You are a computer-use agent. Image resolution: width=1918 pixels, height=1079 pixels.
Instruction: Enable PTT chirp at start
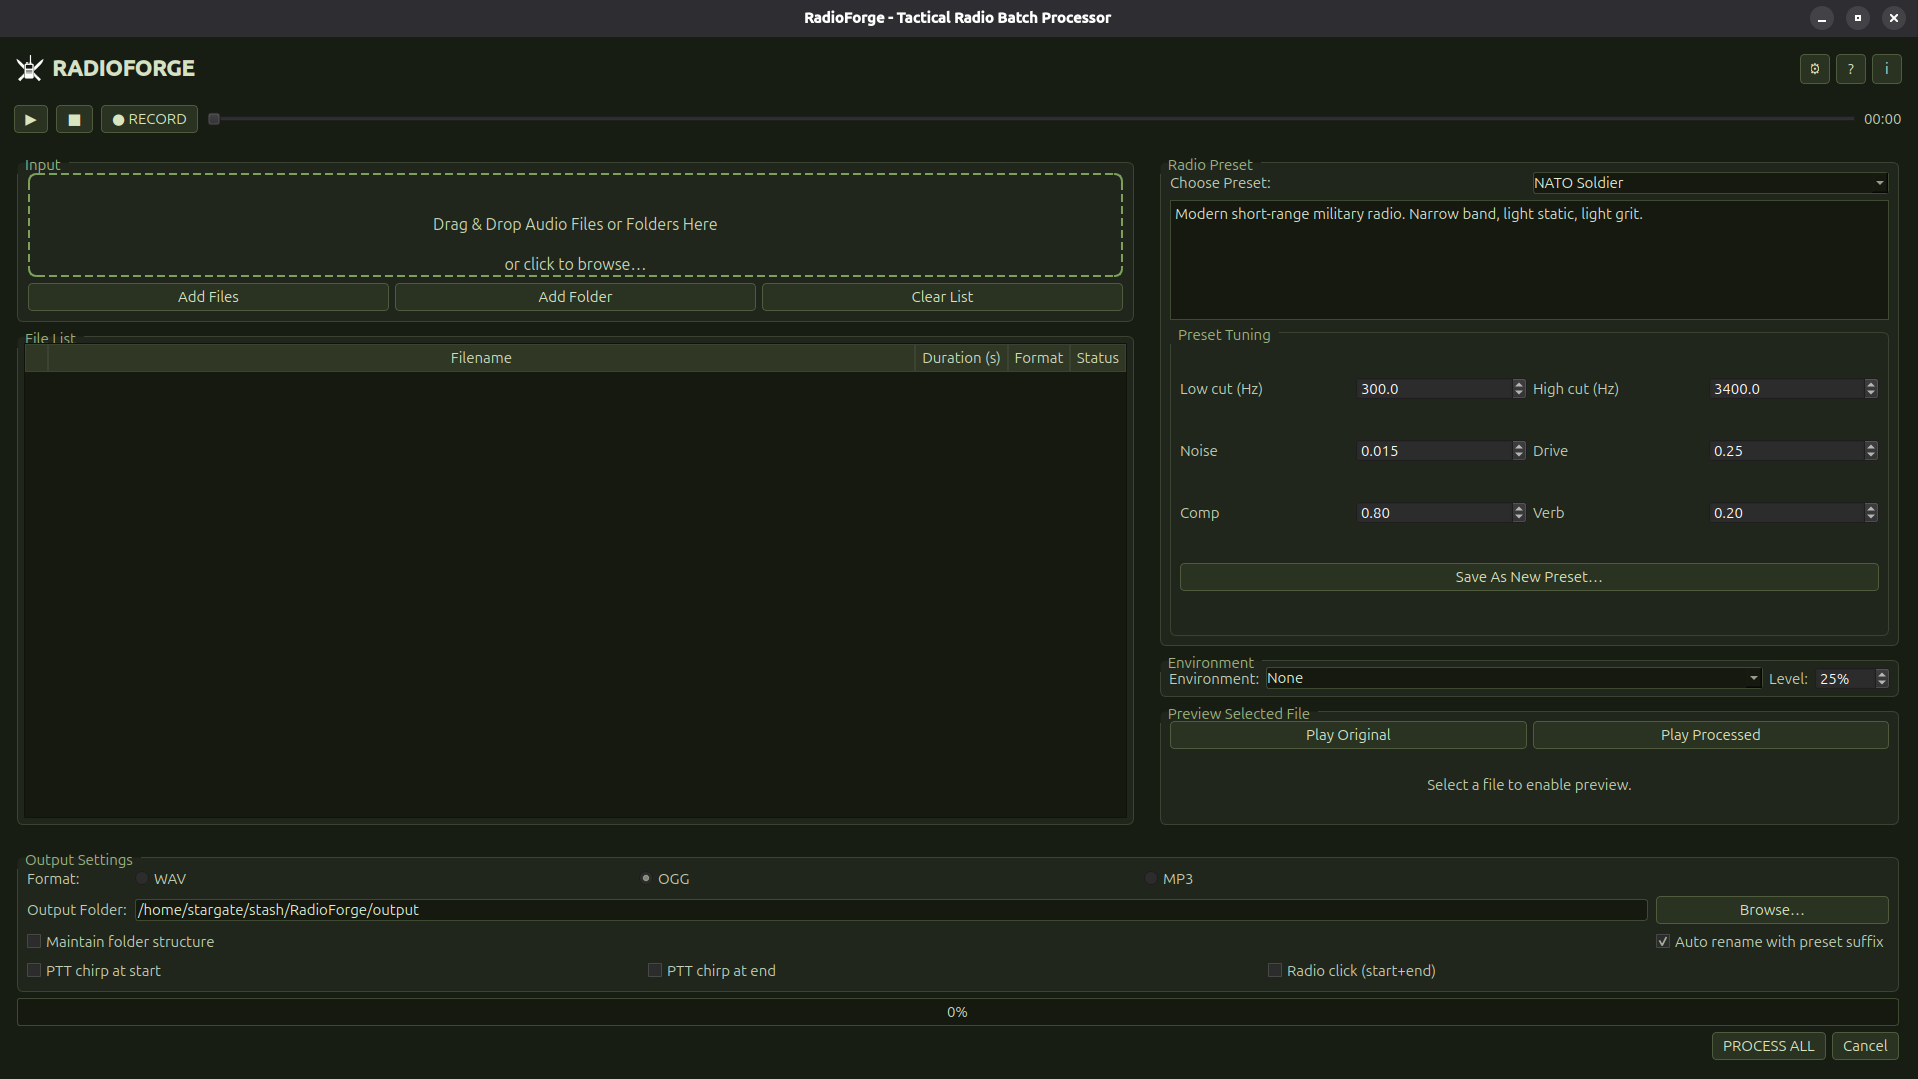(34, 971)
